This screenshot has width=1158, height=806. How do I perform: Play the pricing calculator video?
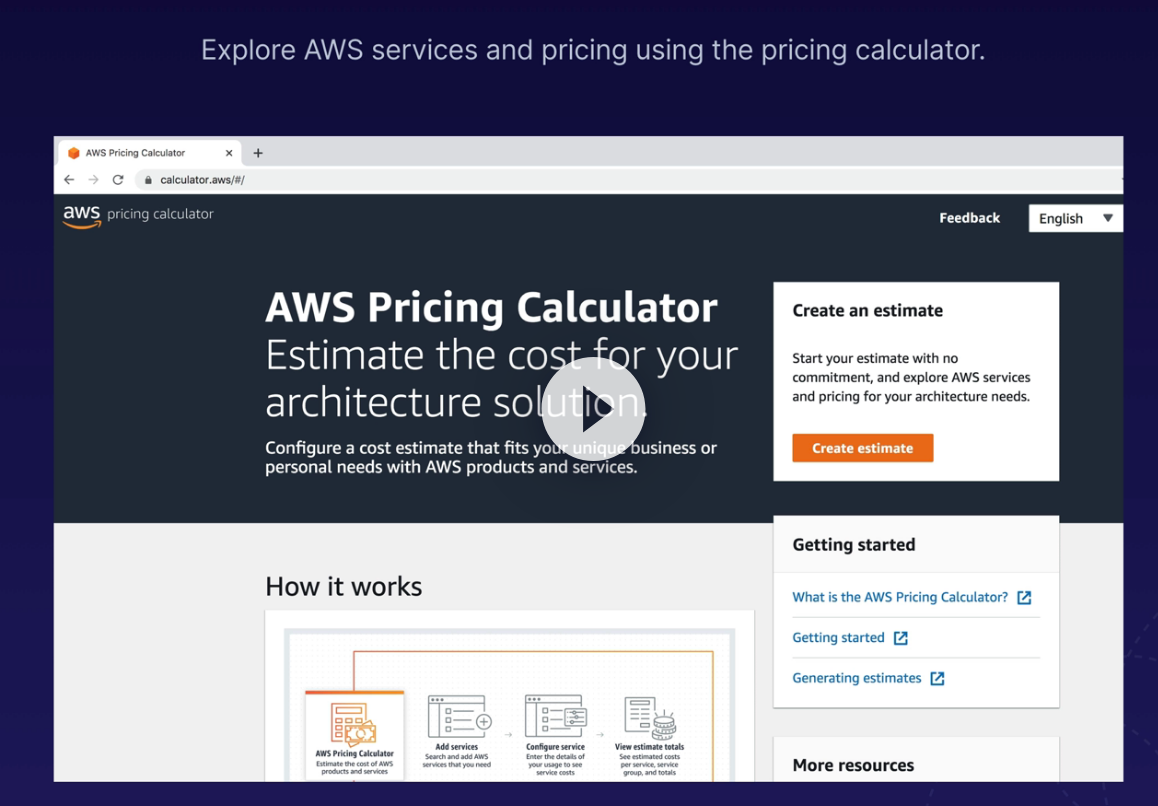point(593,408)
